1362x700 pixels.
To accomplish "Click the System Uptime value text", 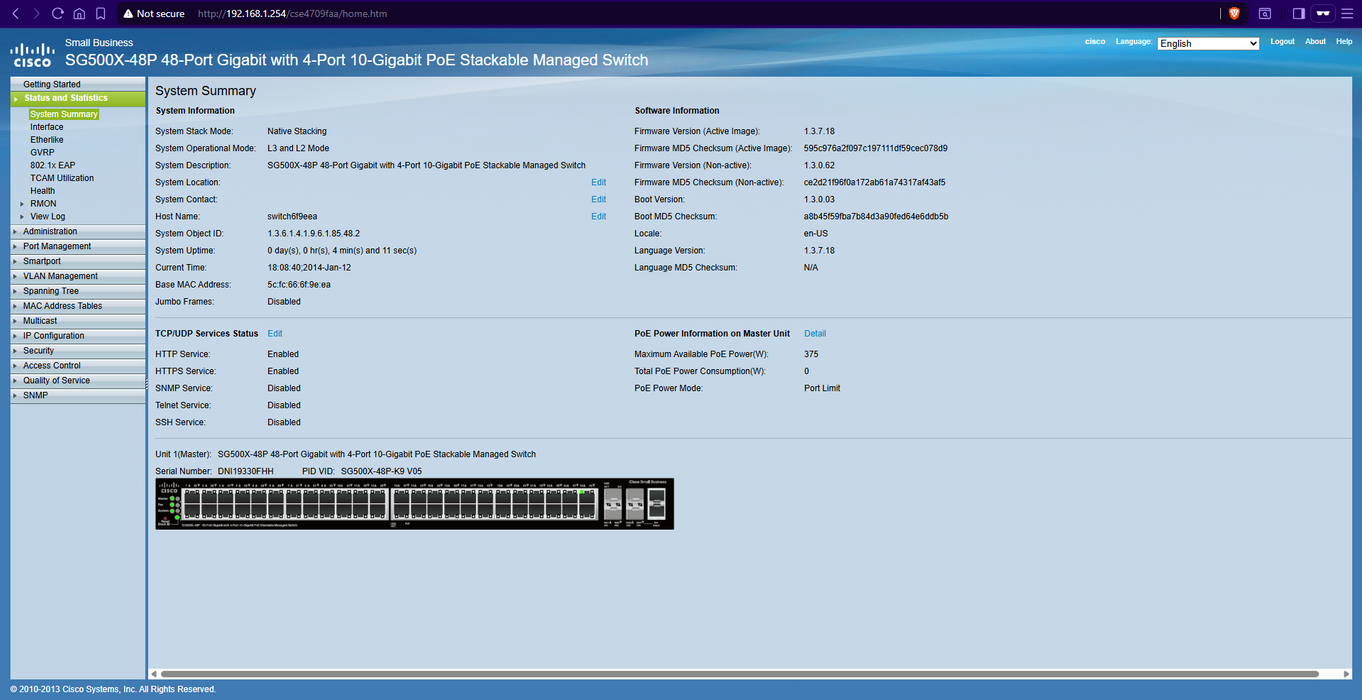I will click(x=342, y=251).
